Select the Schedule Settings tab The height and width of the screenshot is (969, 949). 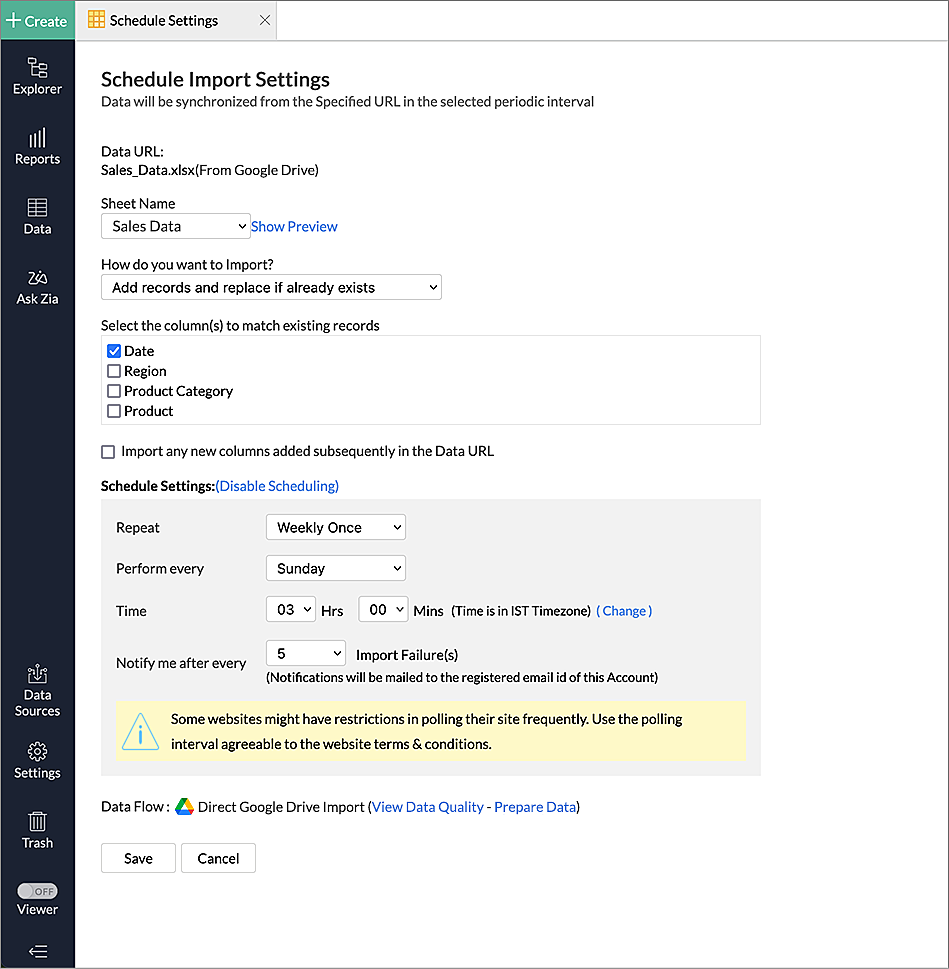tap(163, 20)
